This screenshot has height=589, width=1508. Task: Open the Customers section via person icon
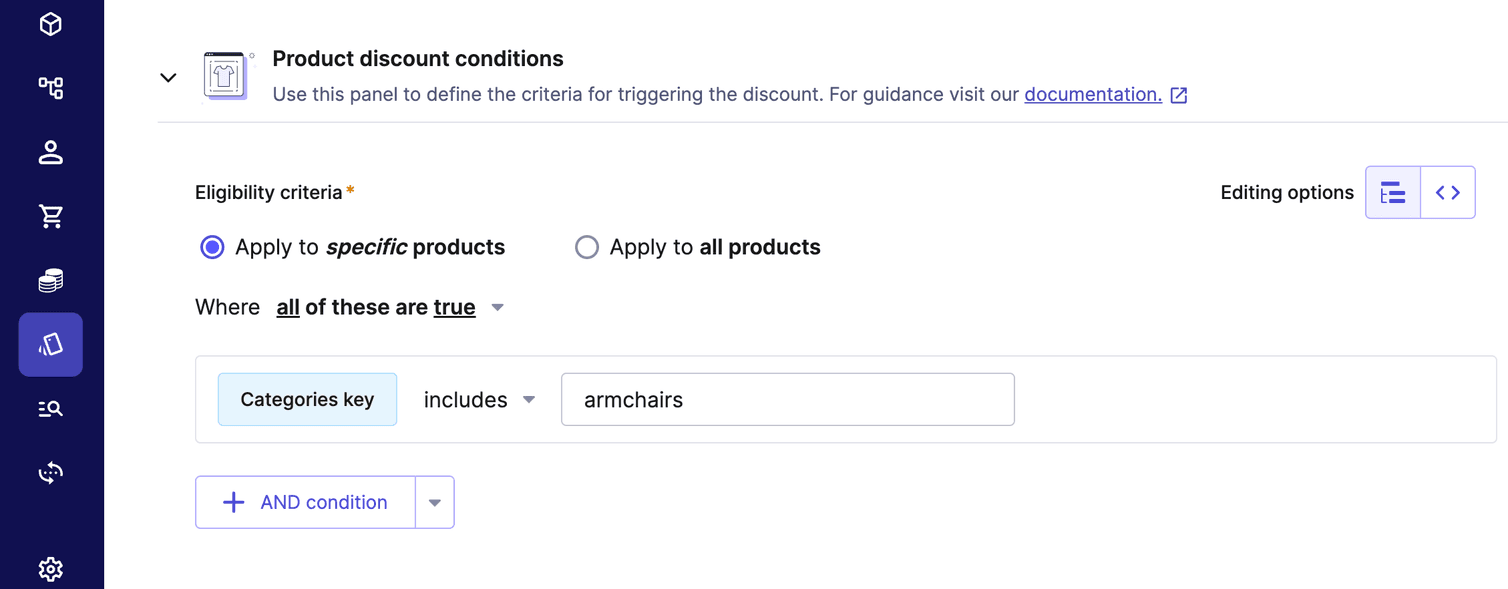click(50, 152)
